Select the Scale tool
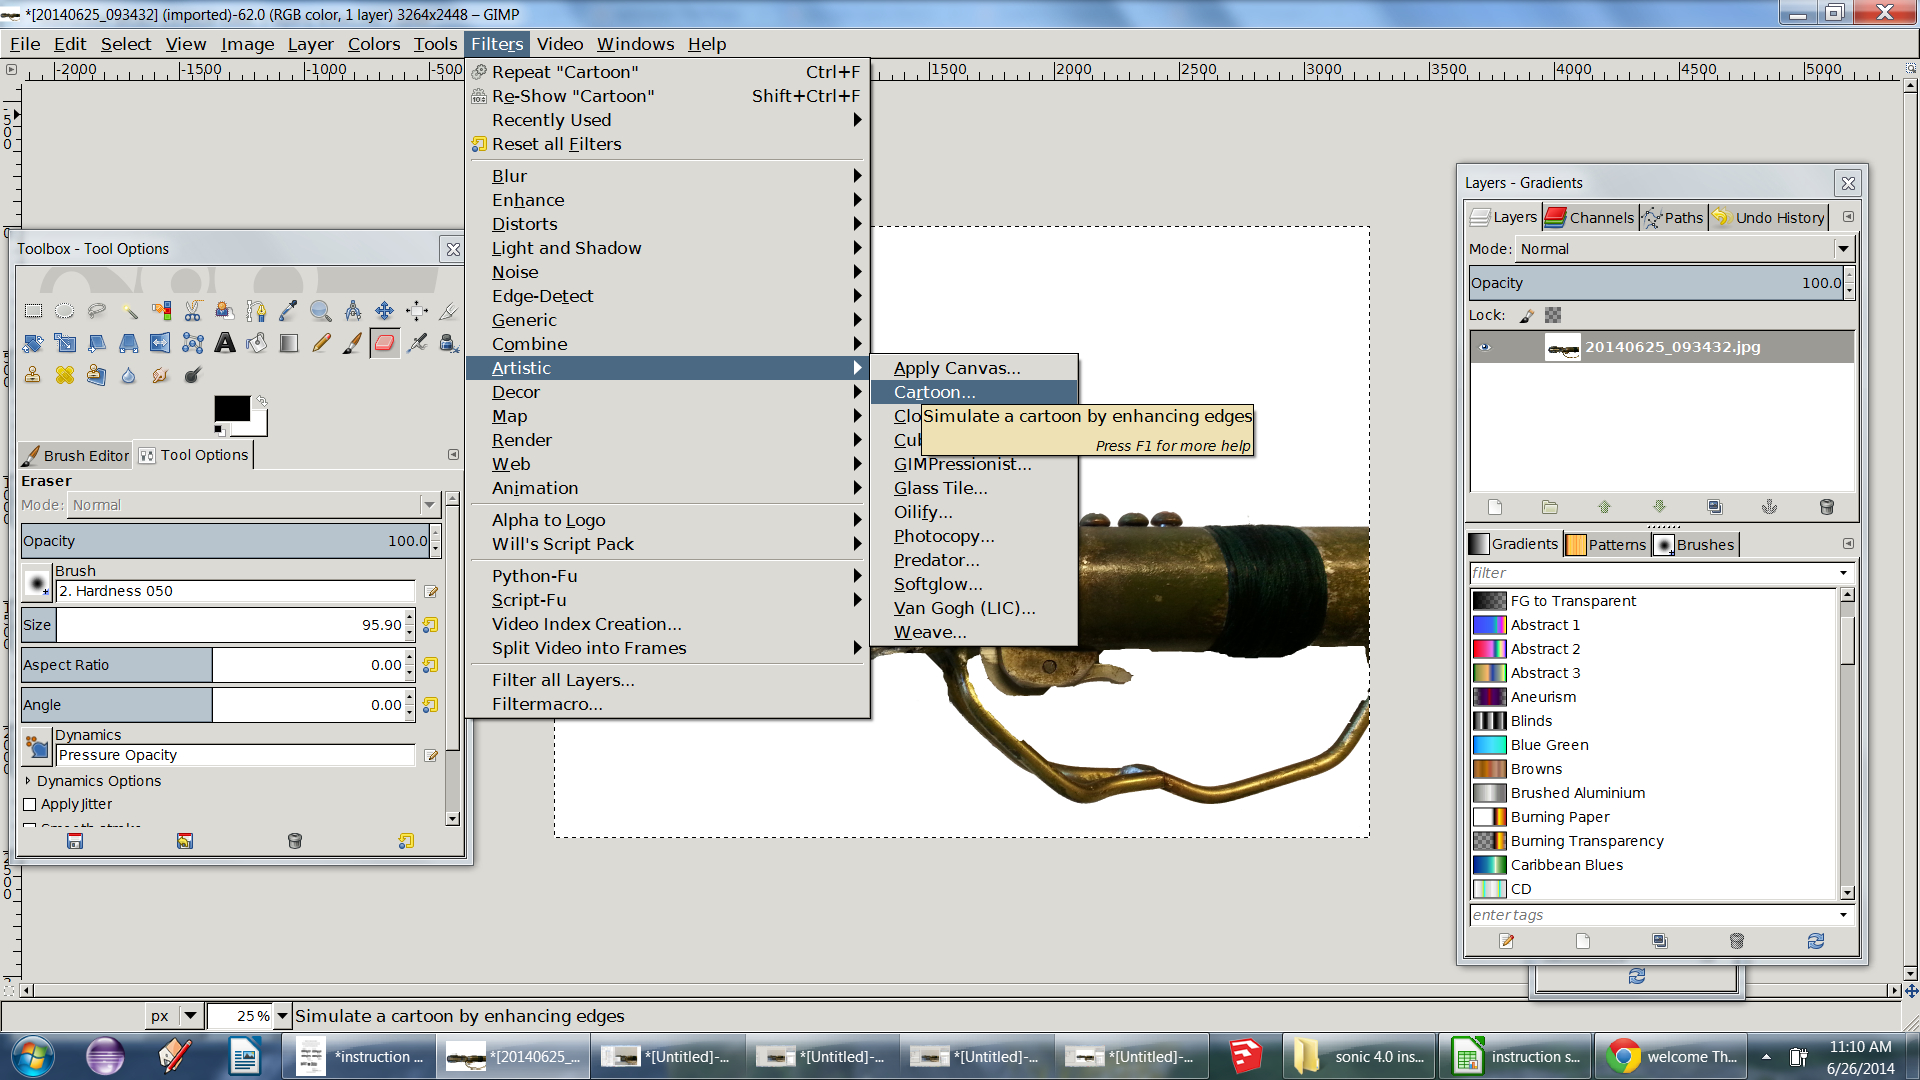The width and height of the screenshot is (1920, 1080). click(65, 343)
